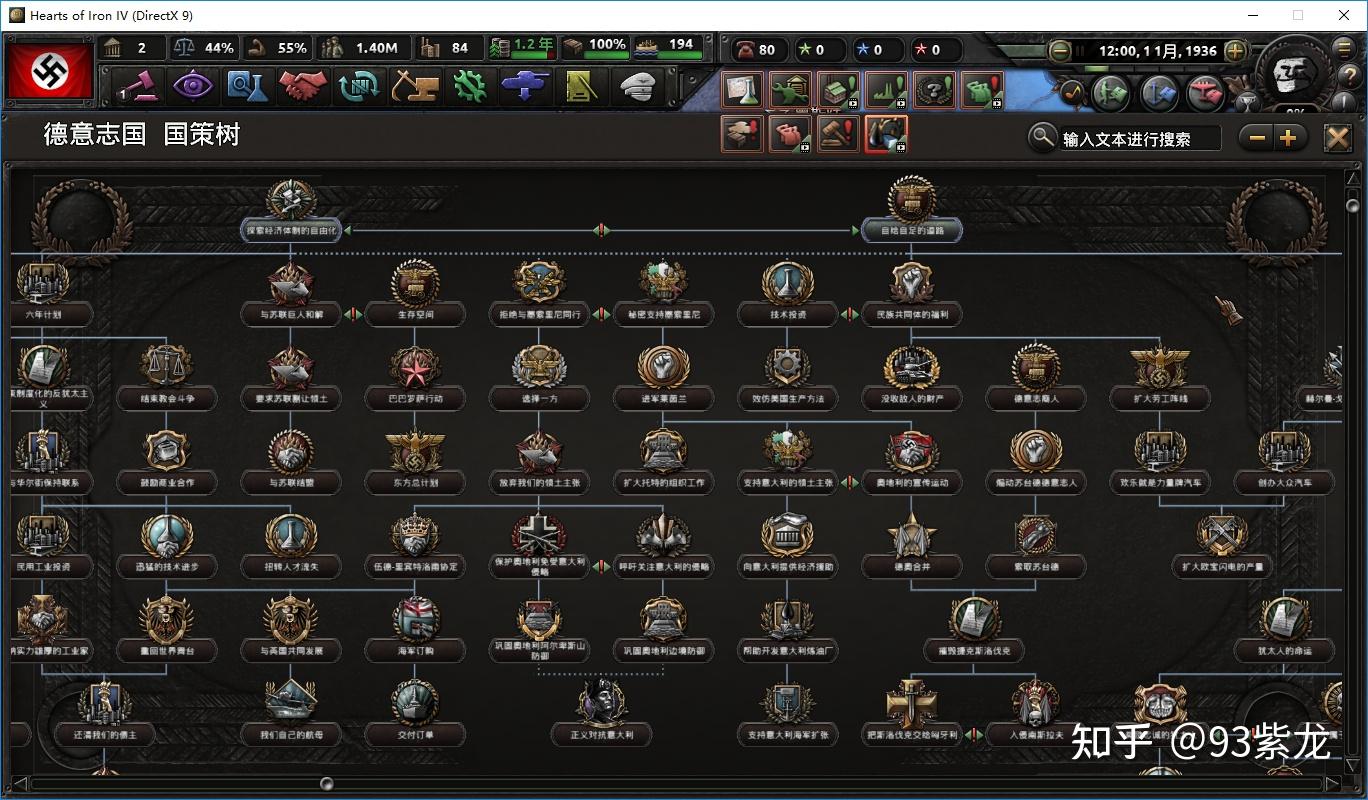This screenshot has height=800, width=1368.
Task: Choose 鼓励商业合作 focus
Action: click(167, 464)
